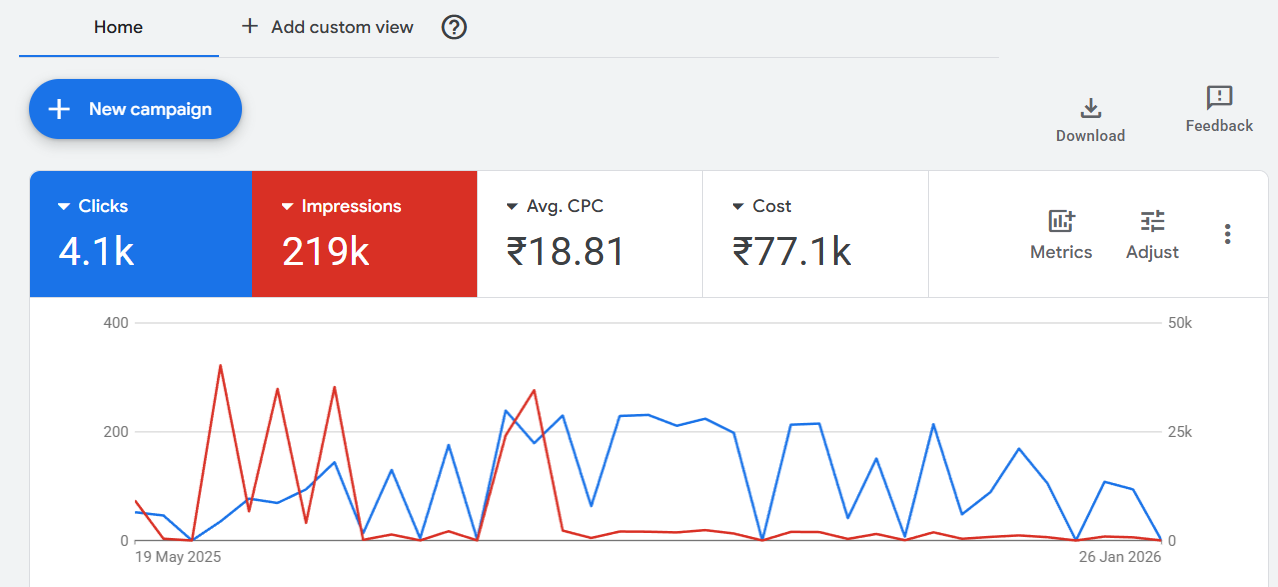Screen dimensions: 1278x587
Task: Enable the ₹77.1k Cost value on chart
Action: click(x=791, y=252)
